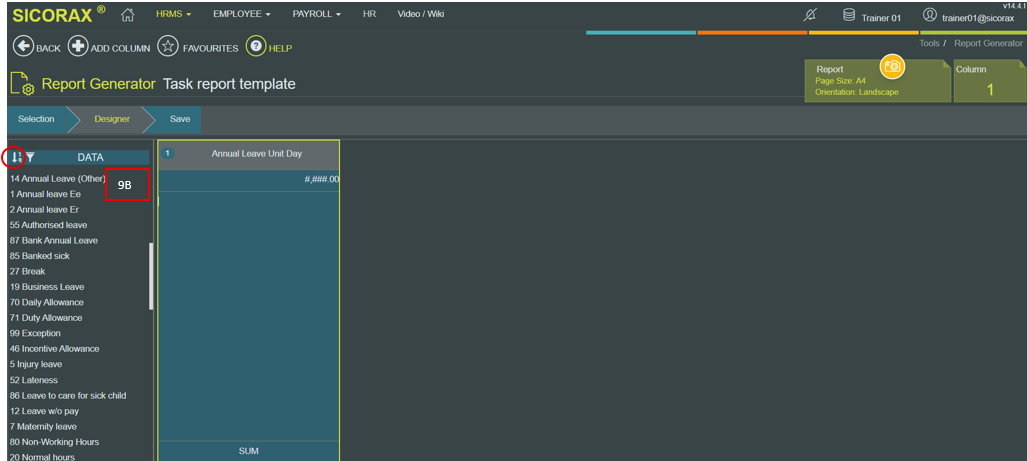Image resolution: width=1027 pixels, height=461 pixels.
Task: Go to home via house icon
Action: (128, 14)
